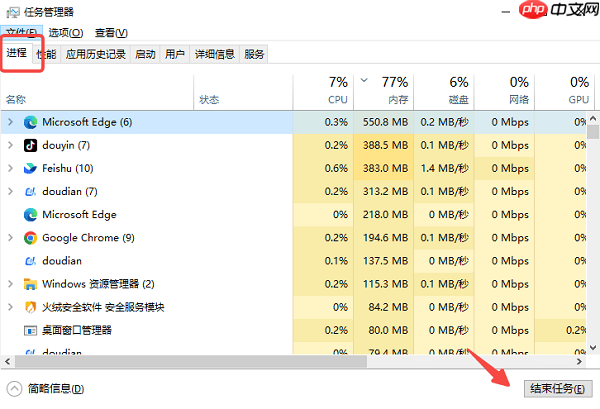Select the 115.3 MB memory cell
600x409 pixels.
pos(384,284)
